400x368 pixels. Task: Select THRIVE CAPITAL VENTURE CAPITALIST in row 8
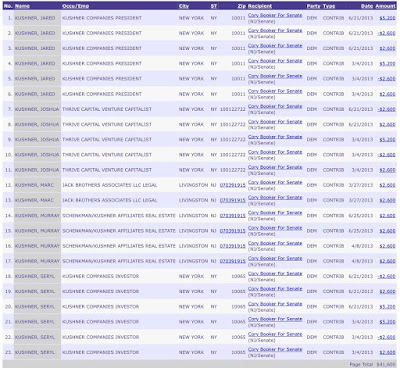(x=107, y=124)
